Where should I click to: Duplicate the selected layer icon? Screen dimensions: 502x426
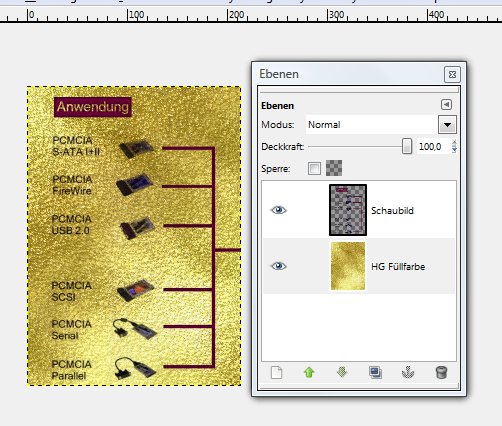point(375,372)
